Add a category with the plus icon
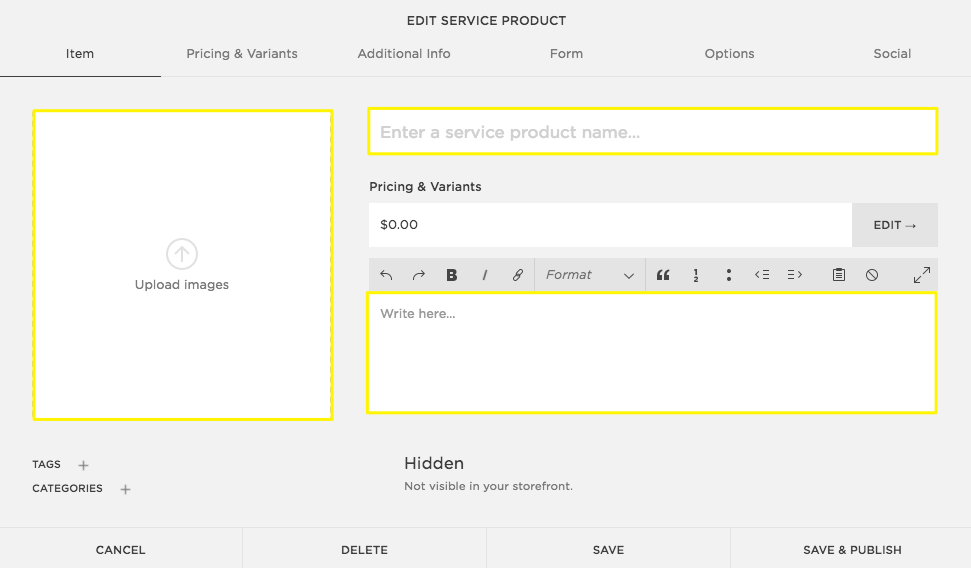Viewport: 971px width, 568px height. click(125, 489)
